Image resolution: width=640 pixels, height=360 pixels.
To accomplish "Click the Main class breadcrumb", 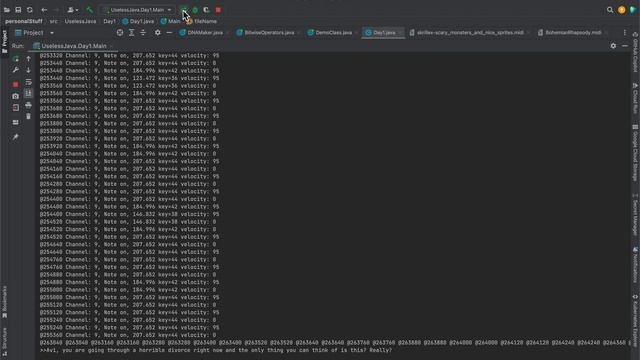I will (171, 21).
